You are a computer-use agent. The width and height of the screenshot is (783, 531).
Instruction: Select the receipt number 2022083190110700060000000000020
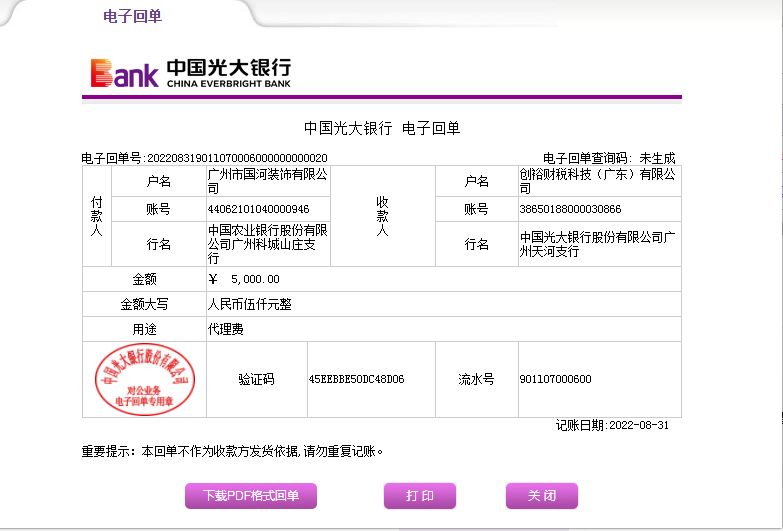tap(237, 158)
